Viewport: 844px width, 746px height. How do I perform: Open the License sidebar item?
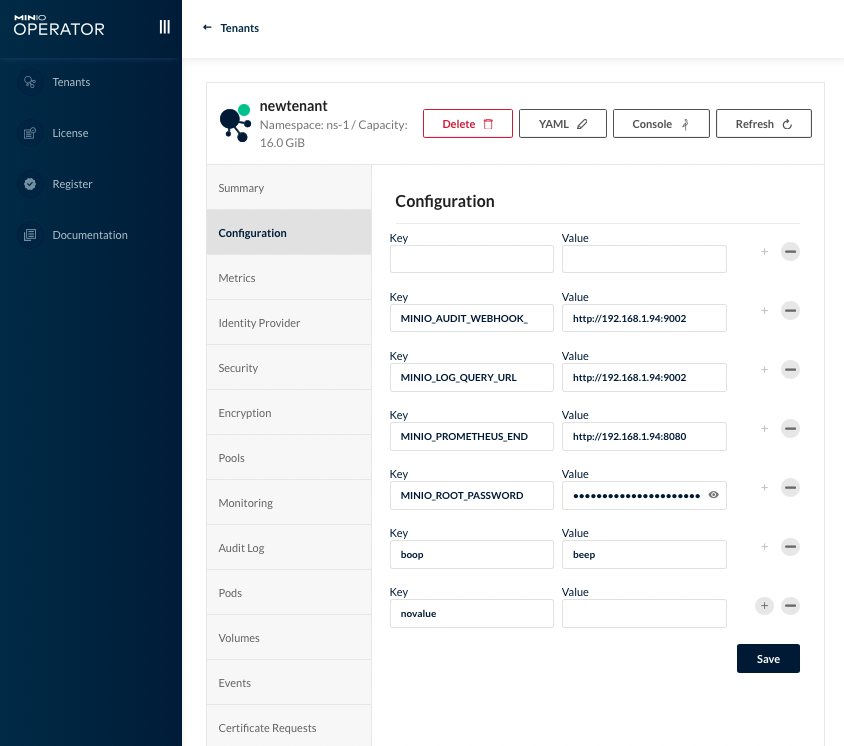(70, 133)
